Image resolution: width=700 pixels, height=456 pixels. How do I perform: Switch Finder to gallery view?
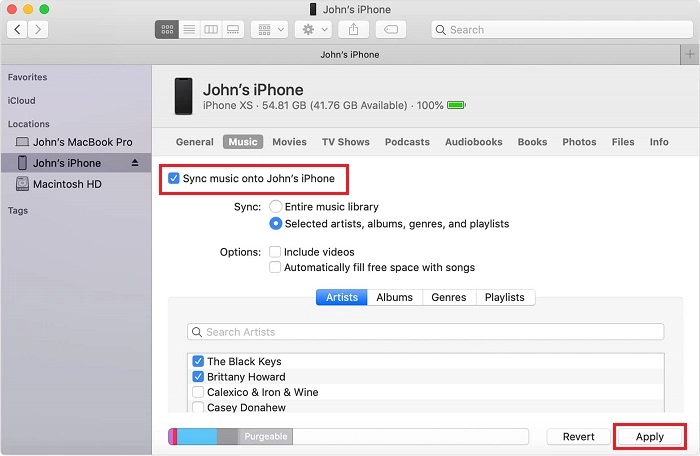233,30
